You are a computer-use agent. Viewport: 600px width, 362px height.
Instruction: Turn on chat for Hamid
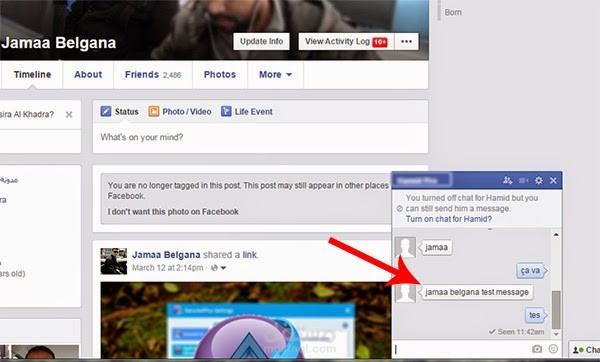448,219
